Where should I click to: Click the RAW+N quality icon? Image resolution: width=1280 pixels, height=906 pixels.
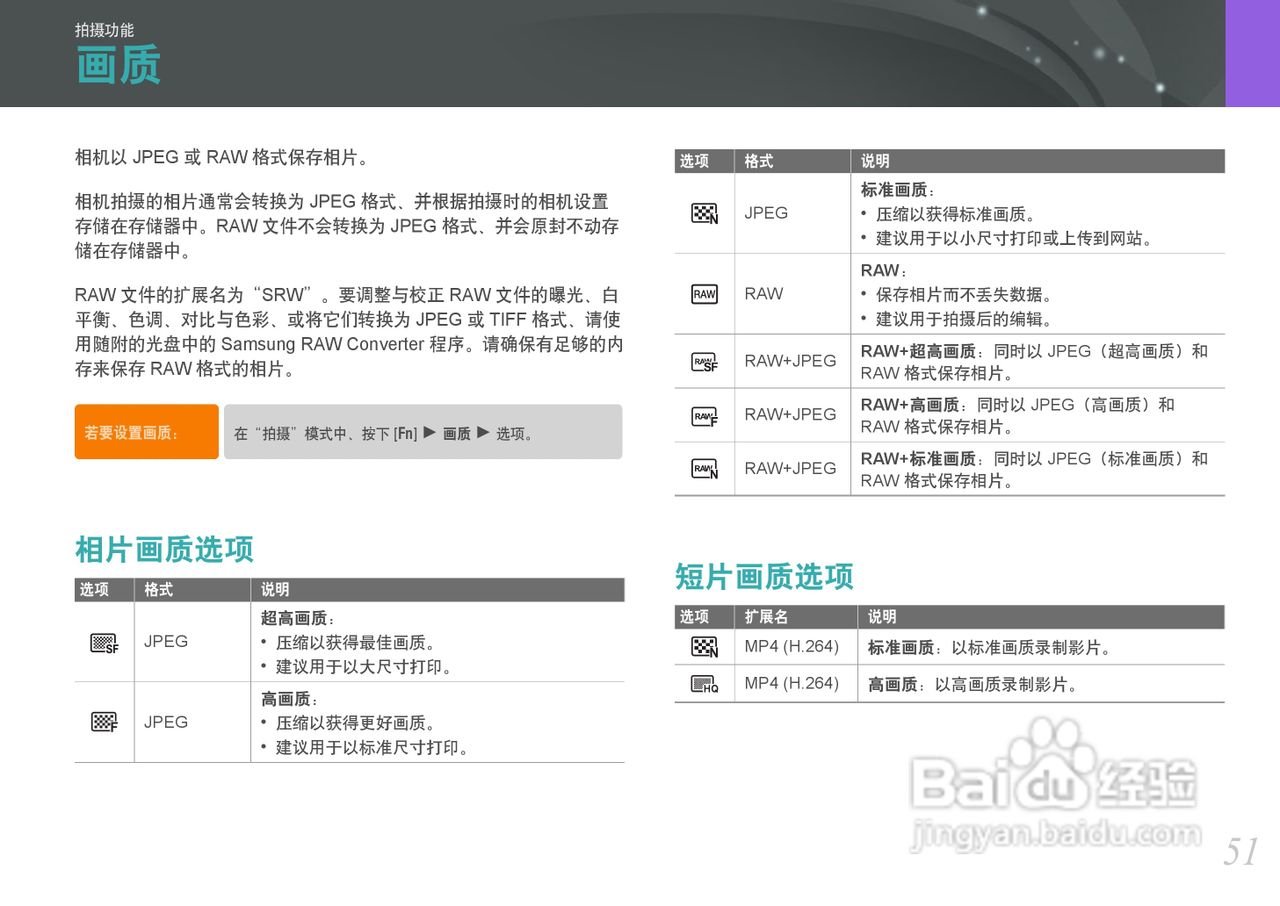point(704,469)
